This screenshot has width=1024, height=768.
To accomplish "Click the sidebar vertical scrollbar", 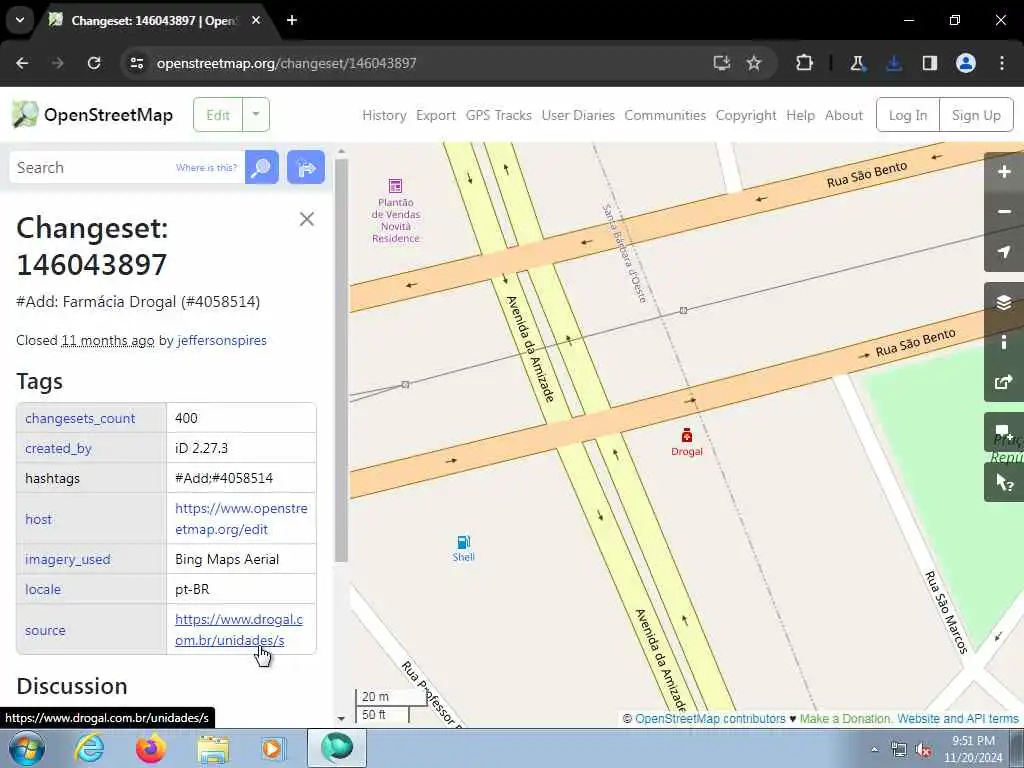I will tap(341, 360).
